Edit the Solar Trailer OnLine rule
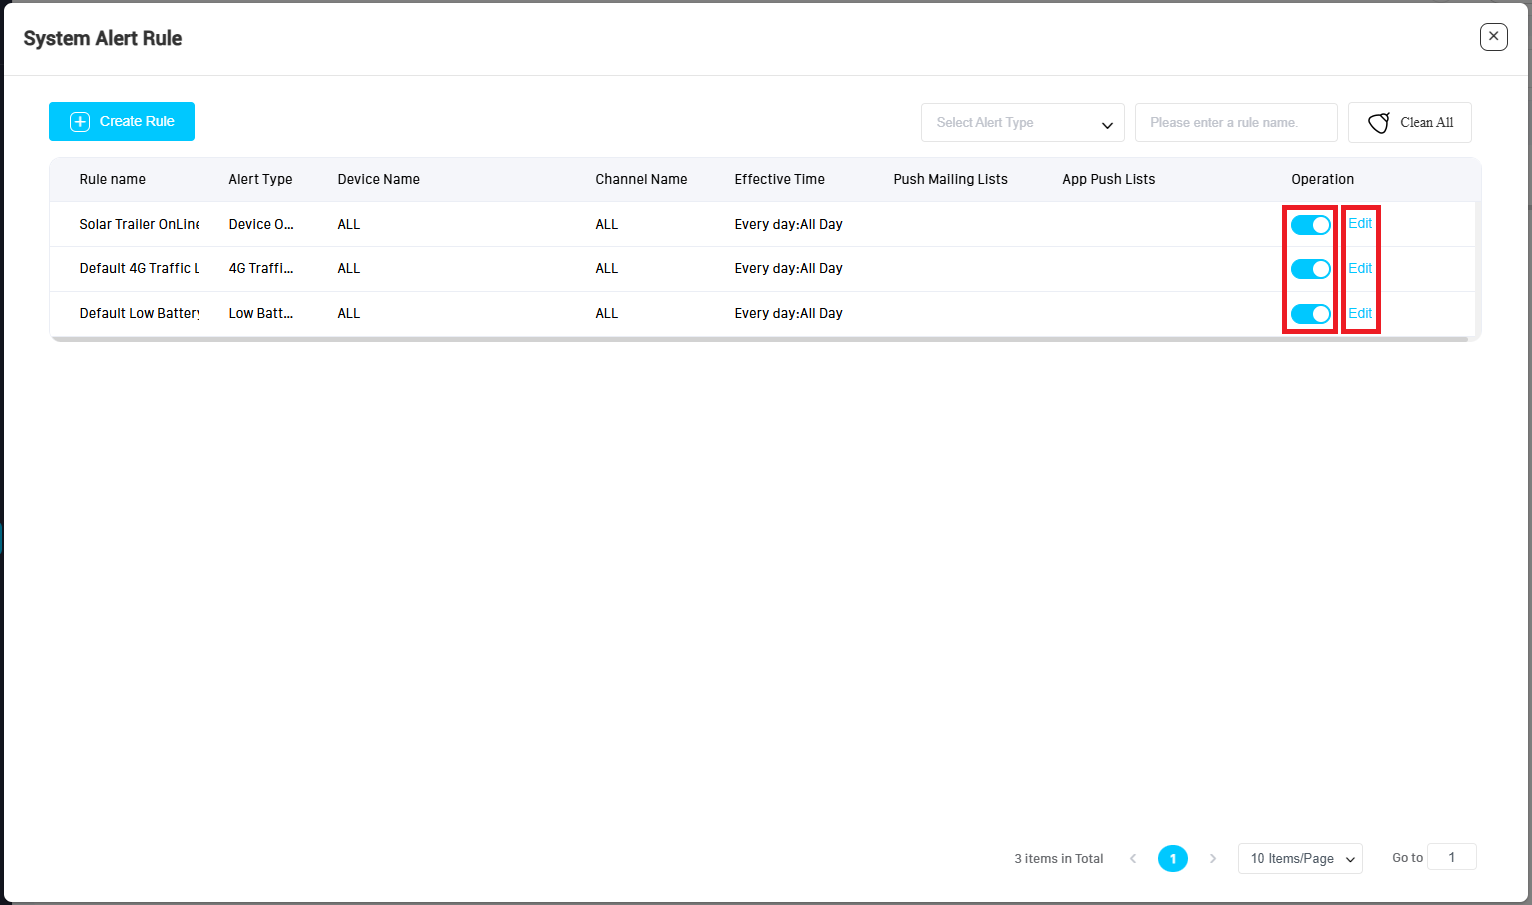Viewport: 1532px width, 905px height. click(x=1360, y=224)
